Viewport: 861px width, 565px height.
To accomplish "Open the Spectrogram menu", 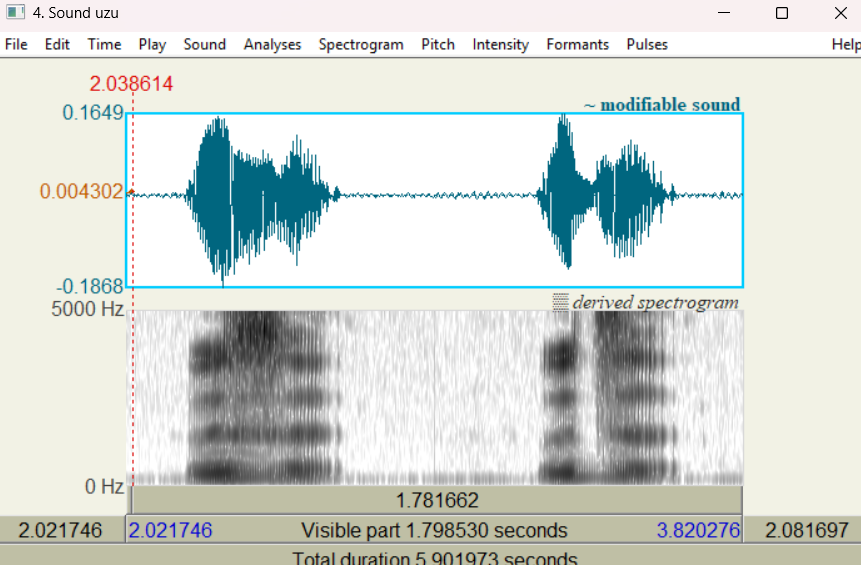I will (x=361, y=44).
